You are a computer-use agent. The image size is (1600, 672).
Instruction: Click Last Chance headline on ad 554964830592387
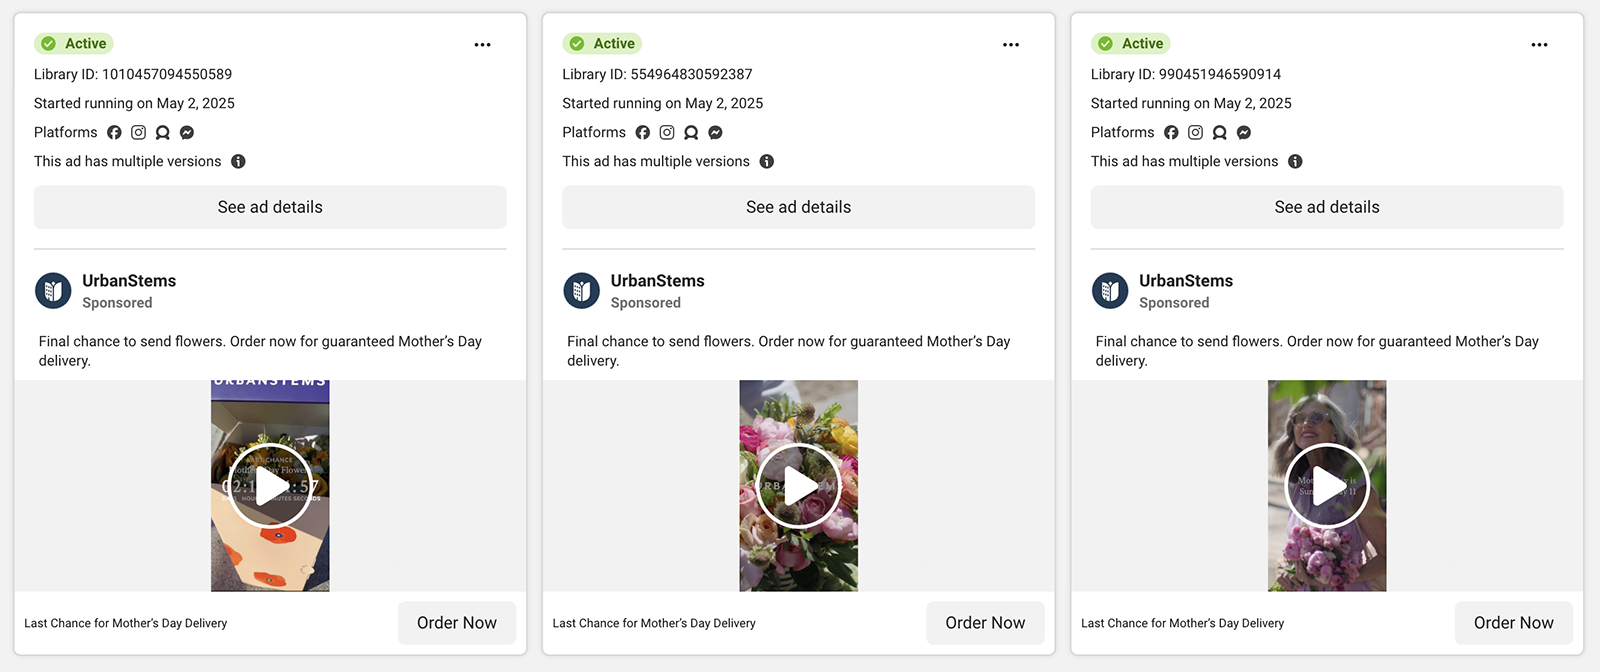point(654,623)
